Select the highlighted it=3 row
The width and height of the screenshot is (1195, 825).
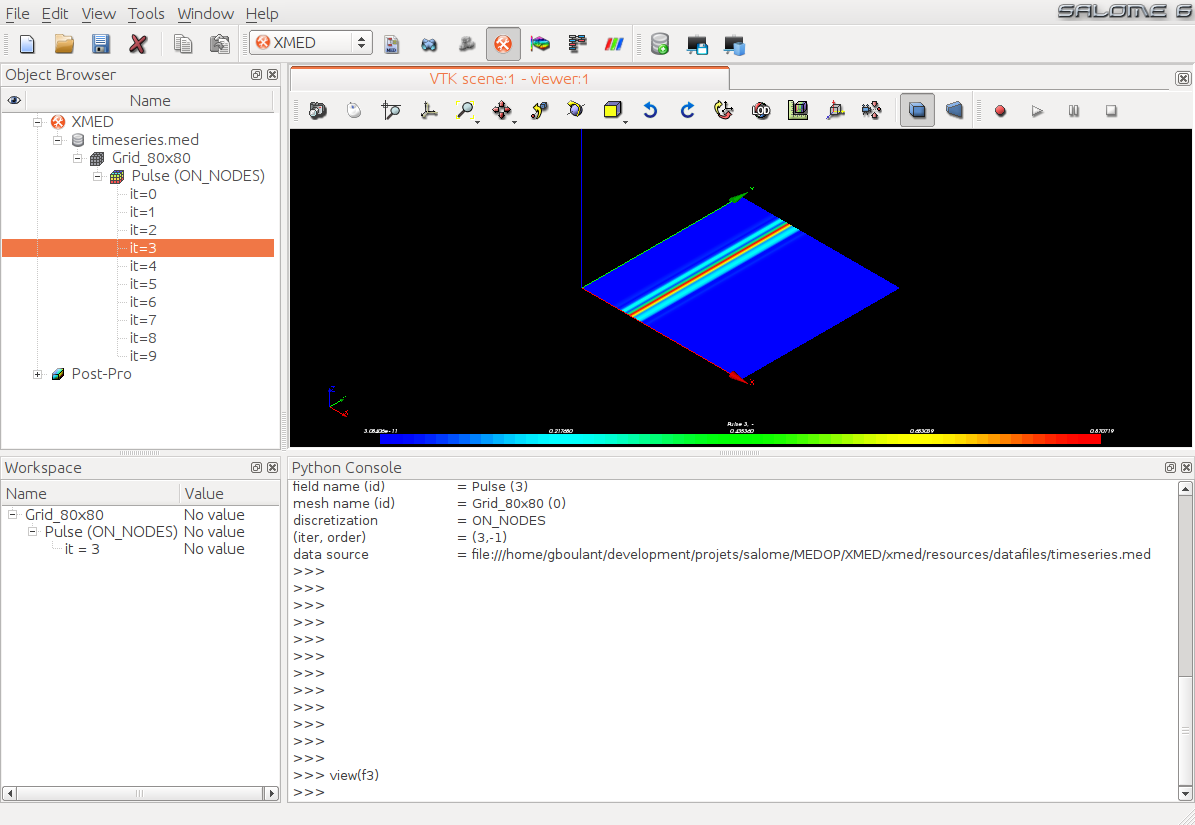(x=138, y=248)
